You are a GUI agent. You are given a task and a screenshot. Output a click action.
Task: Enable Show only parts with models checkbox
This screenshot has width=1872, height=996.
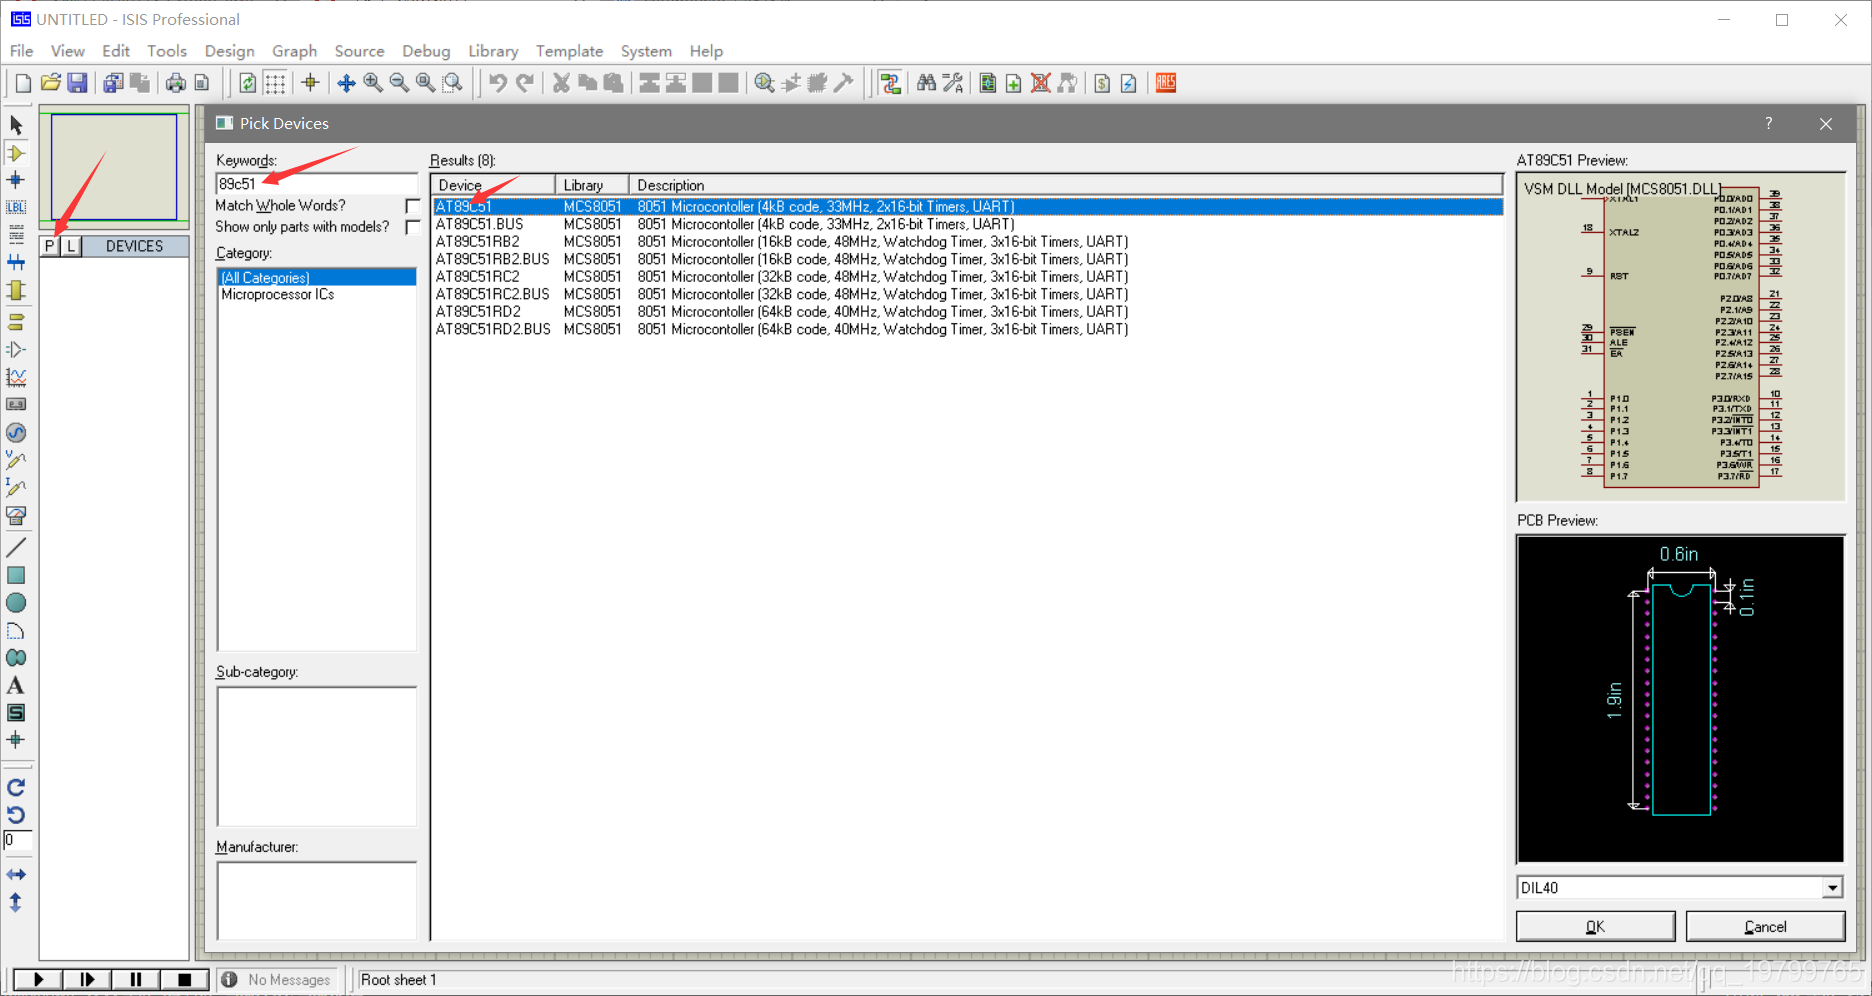(x=412, y=227)
